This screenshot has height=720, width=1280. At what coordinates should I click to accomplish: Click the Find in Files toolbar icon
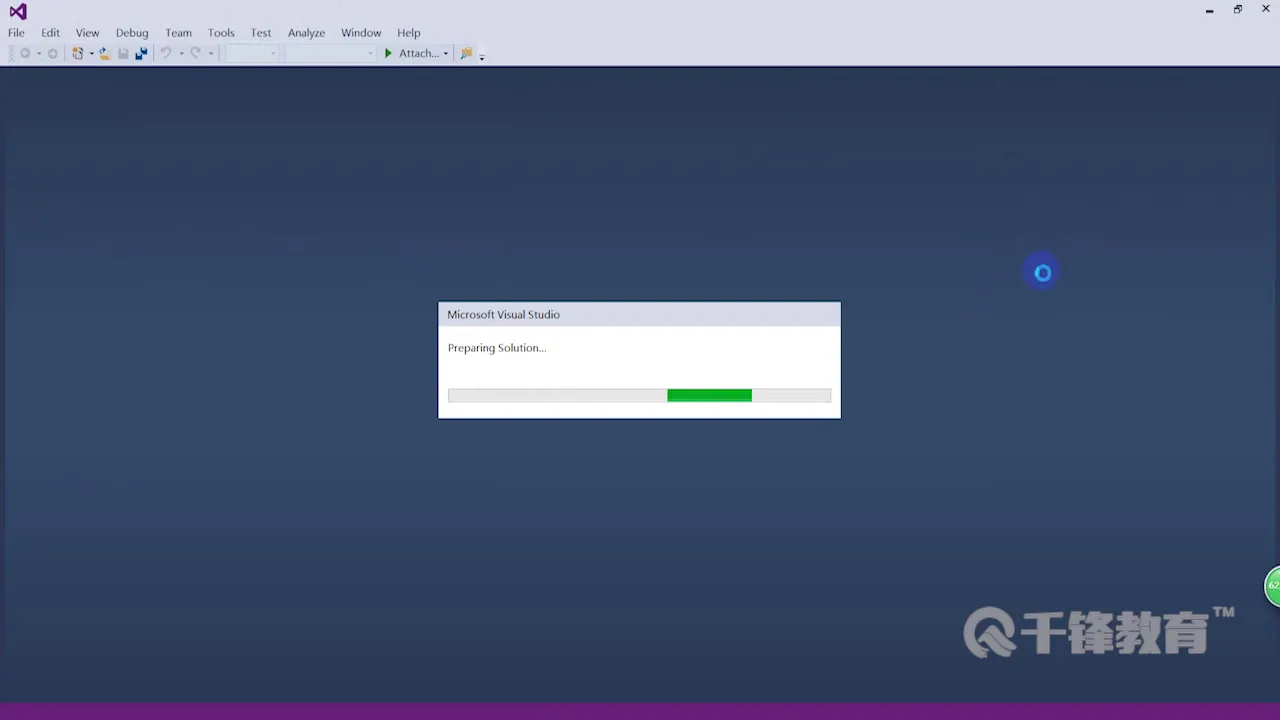tap(466, 54)
